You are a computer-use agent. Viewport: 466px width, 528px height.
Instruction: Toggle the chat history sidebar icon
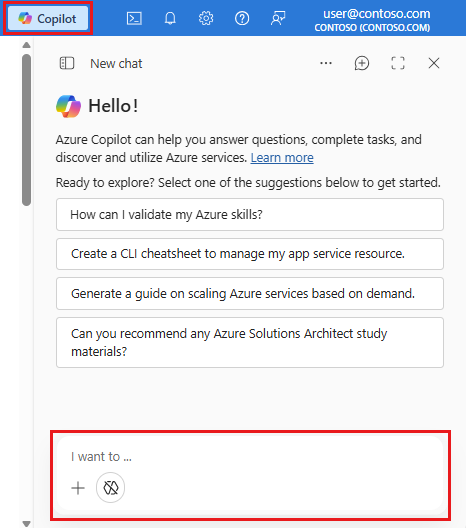pos(67,63)
